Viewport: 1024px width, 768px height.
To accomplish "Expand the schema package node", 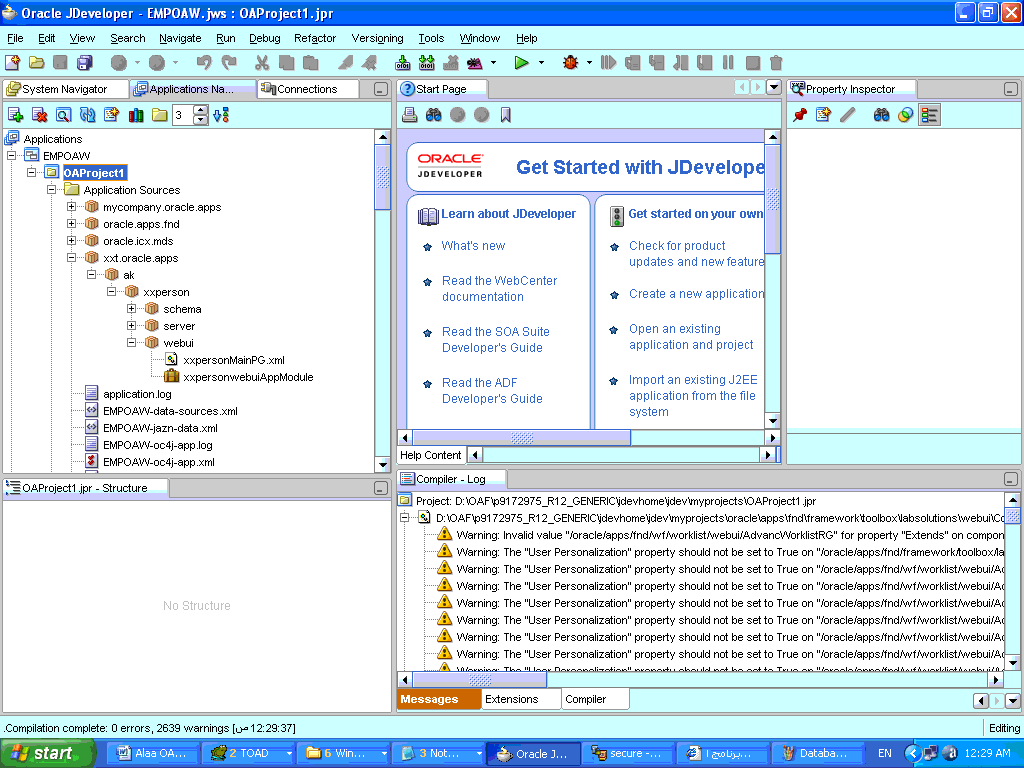I will pyautogui.click(x=131, y=308).
